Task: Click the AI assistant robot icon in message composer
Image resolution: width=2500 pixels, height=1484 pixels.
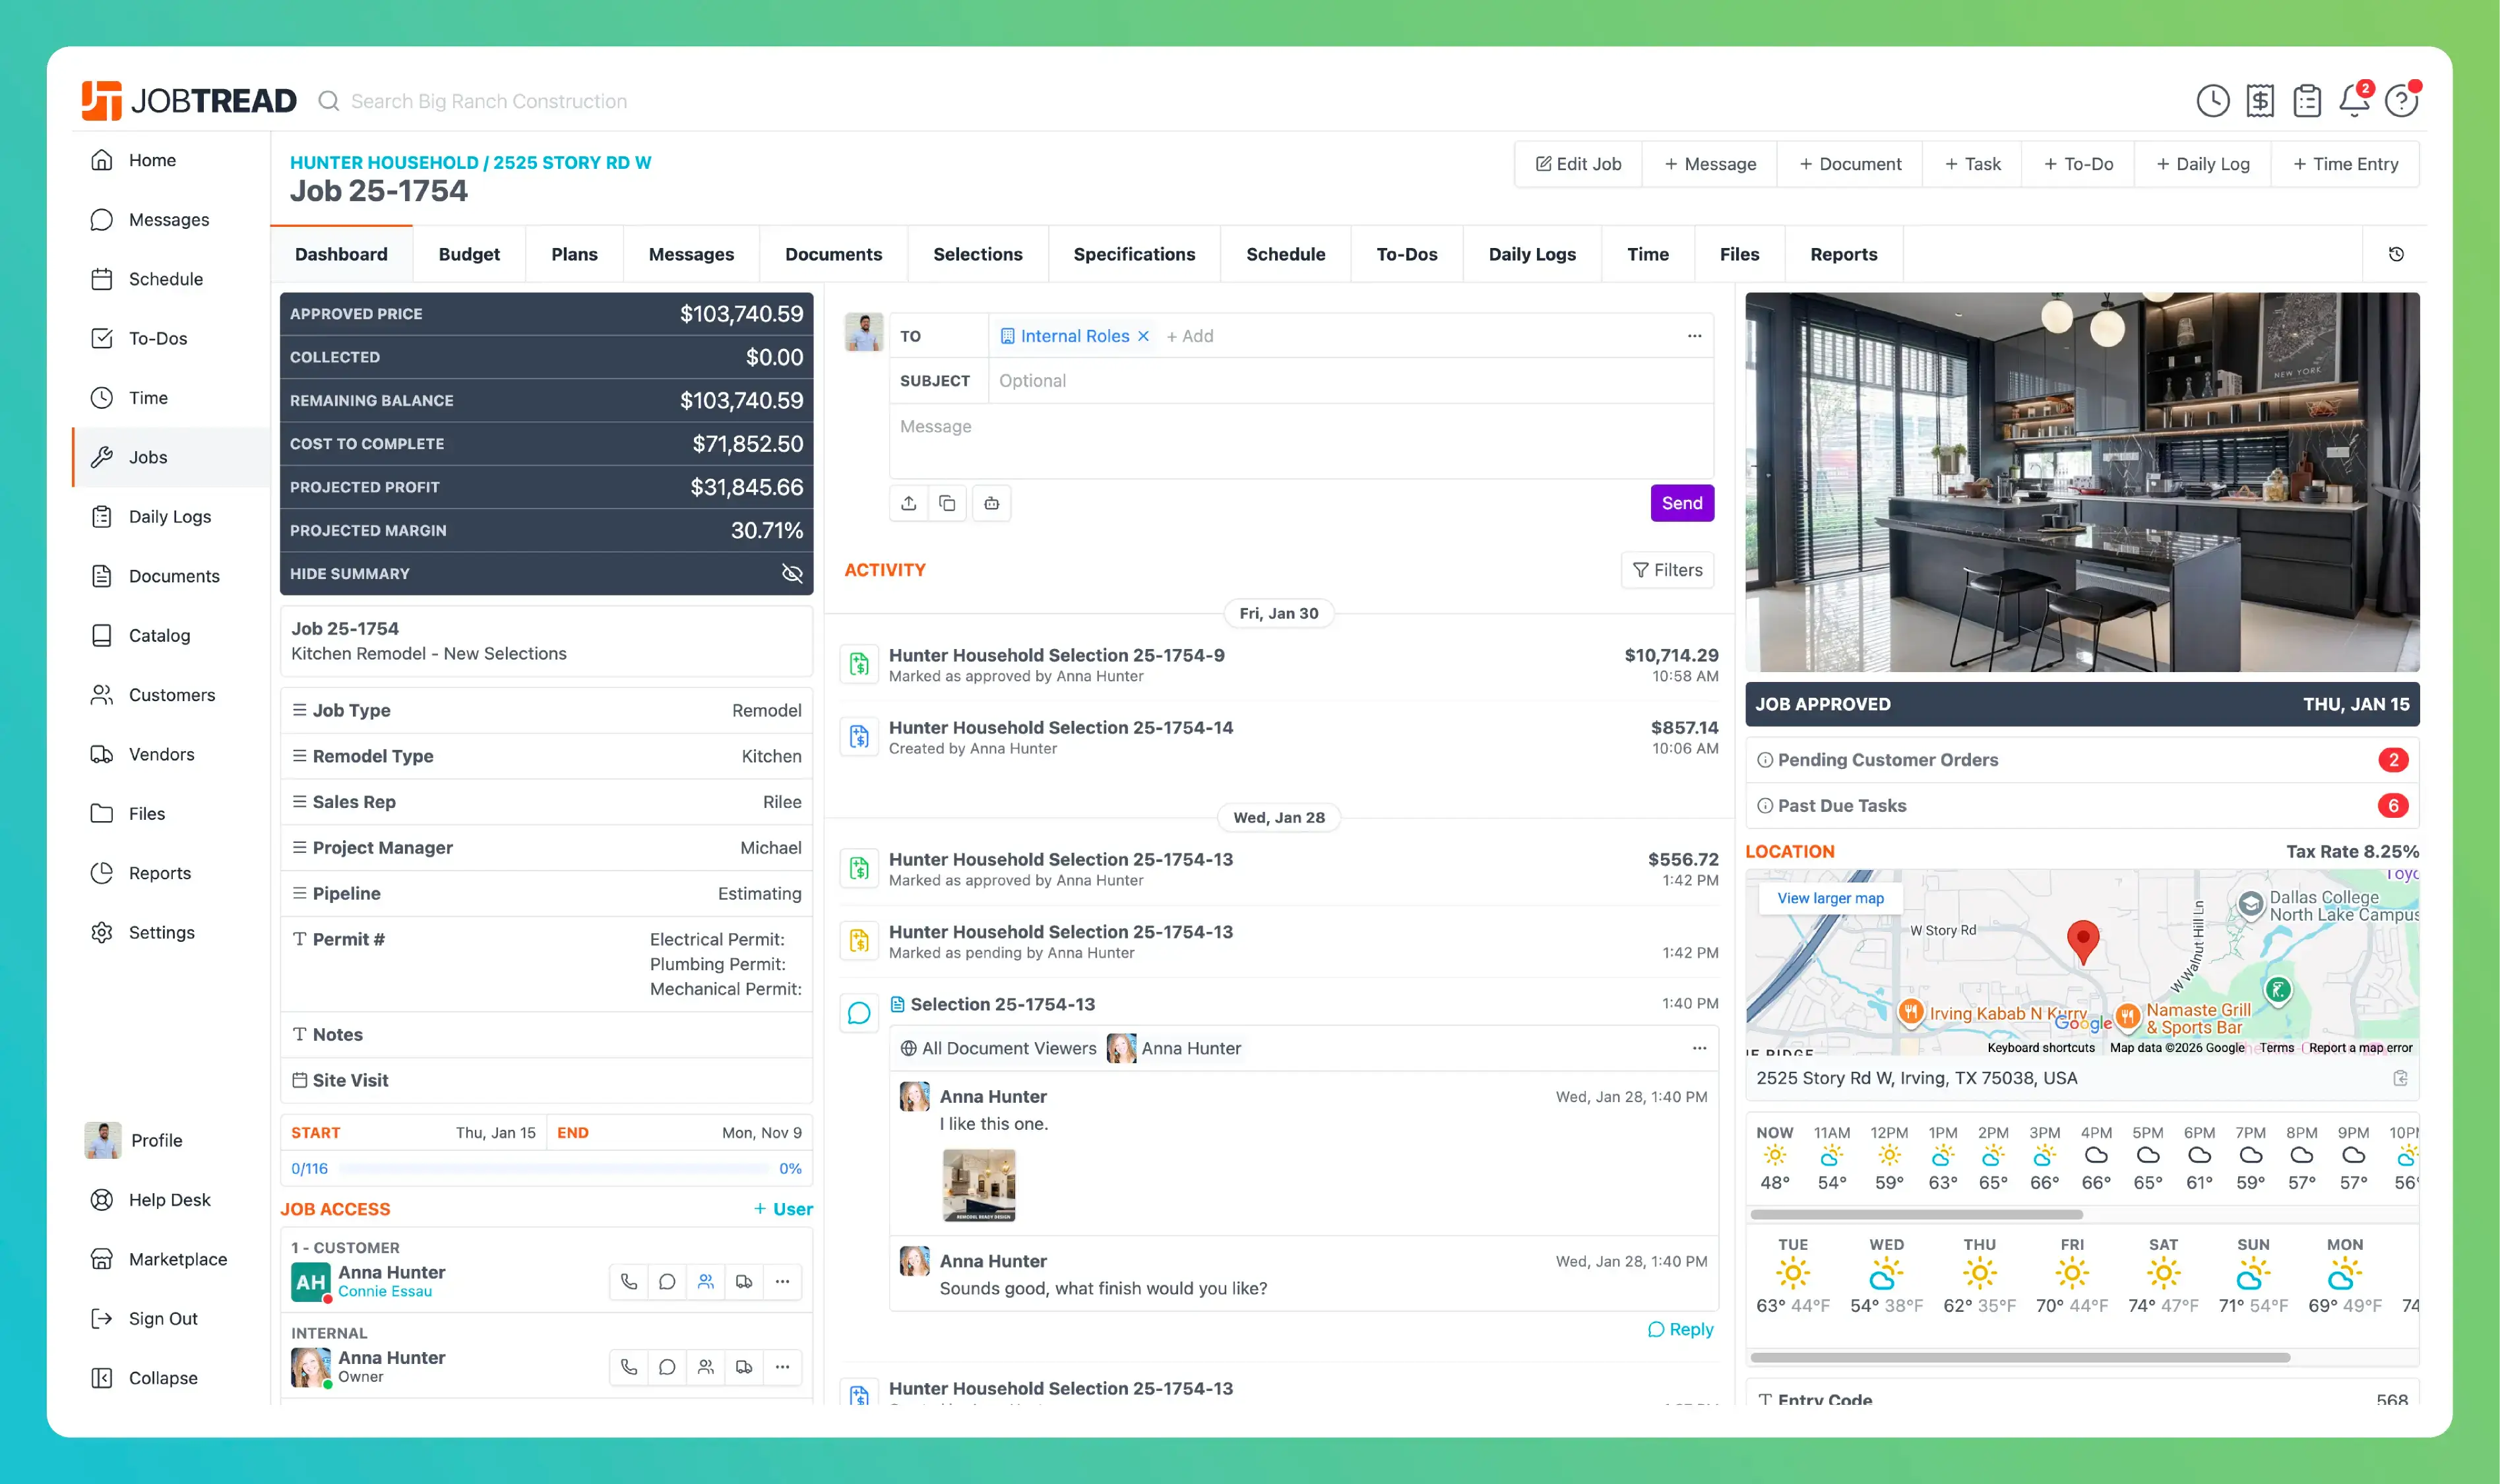Action: [x=991, y=503]
